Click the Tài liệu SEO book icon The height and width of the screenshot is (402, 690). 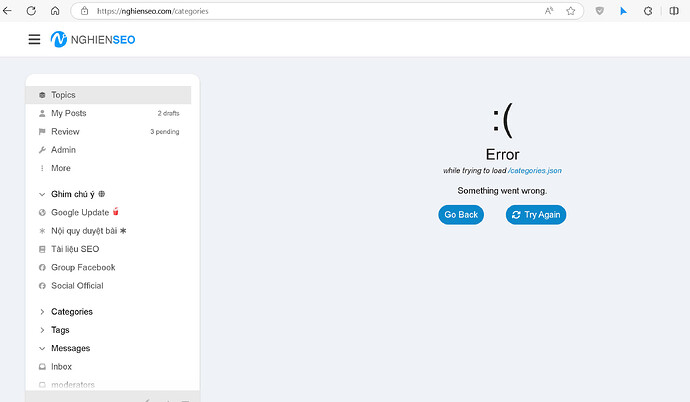(42, 249)
